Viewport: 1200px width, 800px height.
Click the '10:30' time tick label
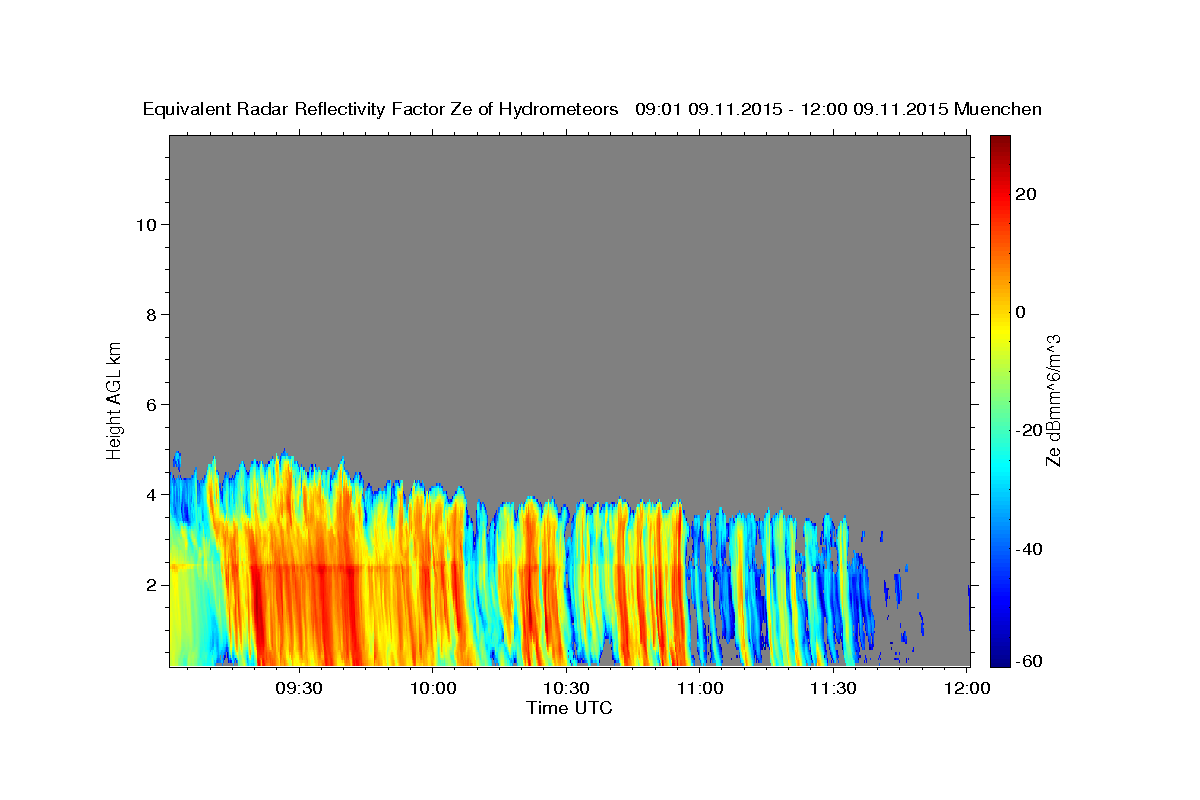566,688
